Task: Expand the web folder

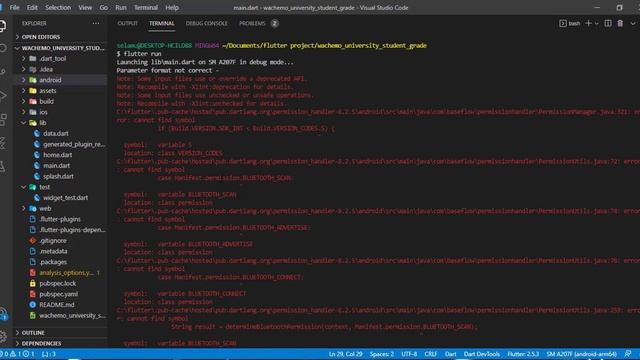Action: (45, 208)
